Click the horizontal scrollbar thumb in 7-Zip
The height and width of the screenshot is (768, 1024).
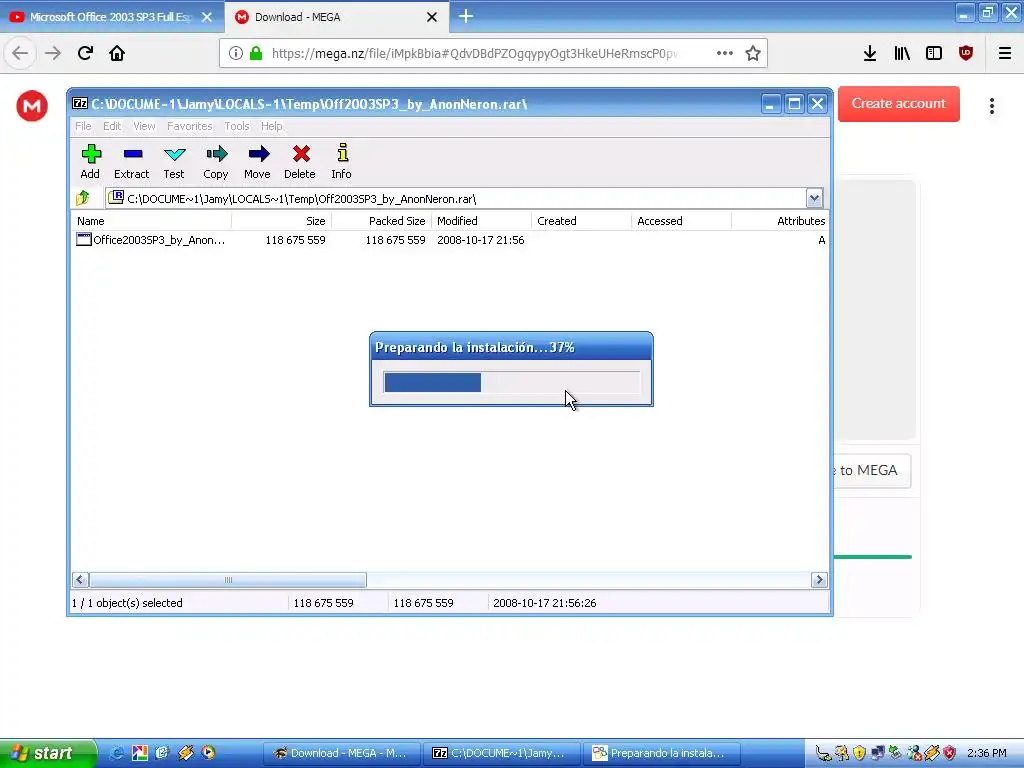click(x=228, y=580)
